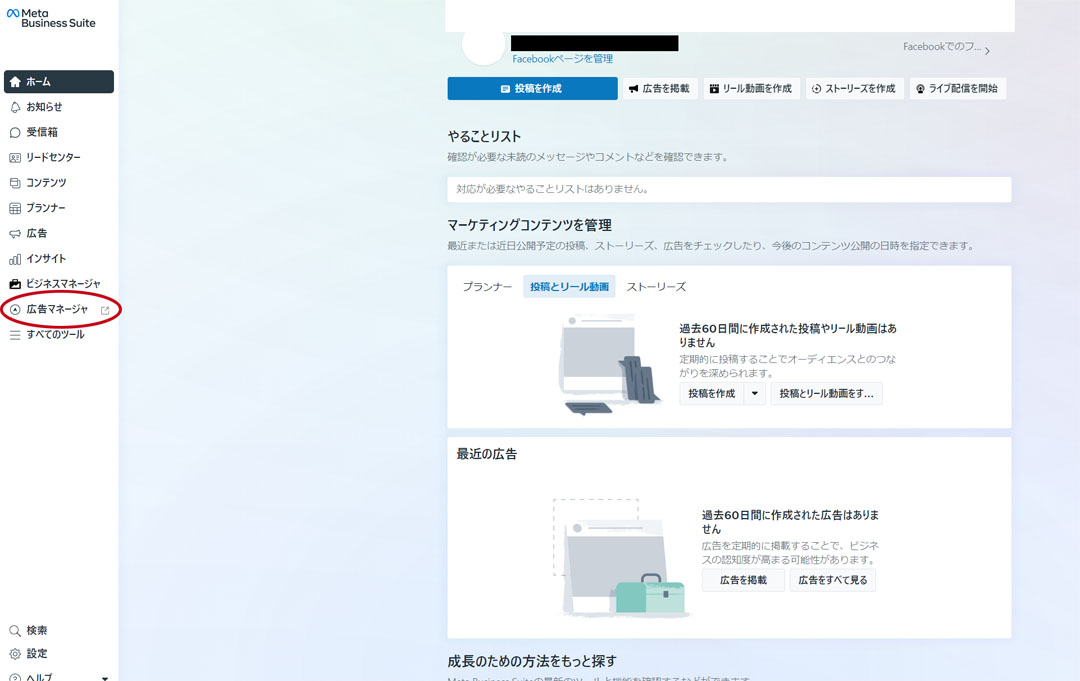The height and width of the screenshot is (681, 1080).
Task: Click the Meta Business Suite logo
Action: tap(51, 18)
